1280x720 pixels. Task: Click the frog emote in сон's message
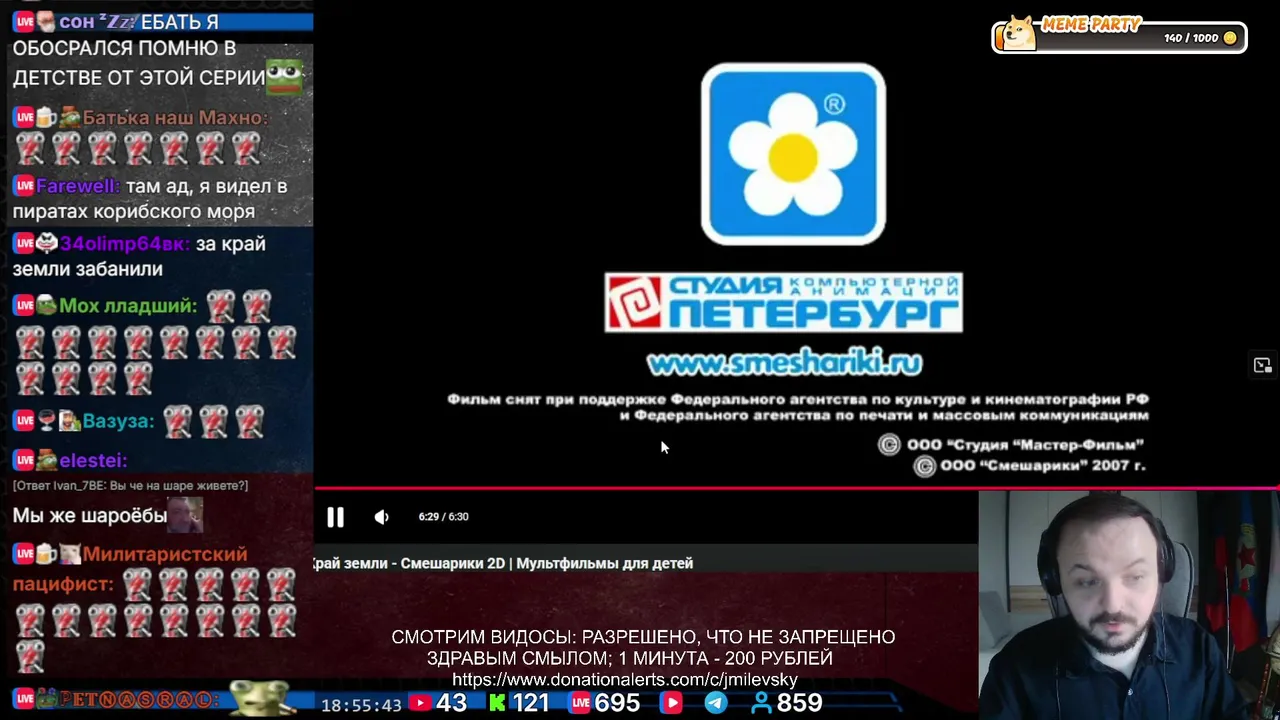tap(284, 77)
